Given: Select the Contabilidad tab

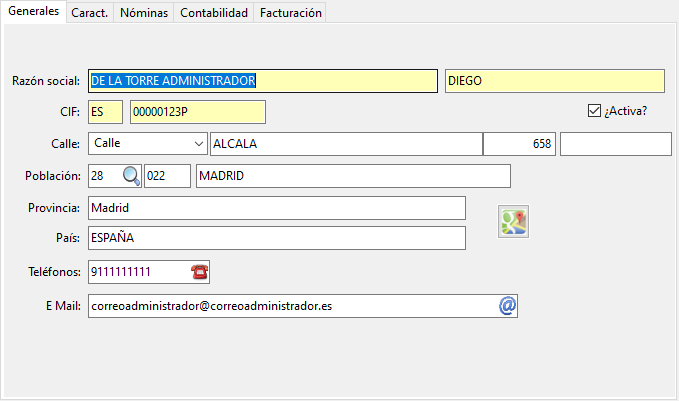Looking at the screenshot, I should [x=214, y=13].
